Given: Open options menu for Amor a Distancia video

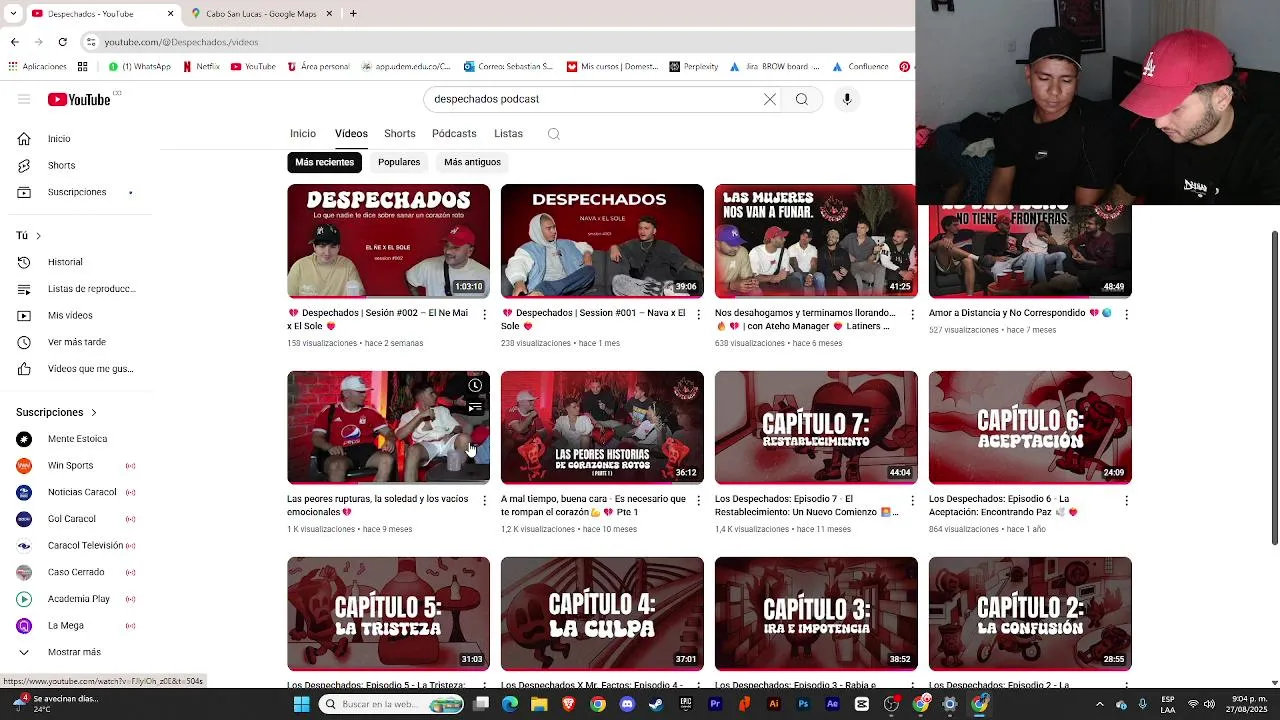Looking at the screenshot, I should [x=1126, y=314].
